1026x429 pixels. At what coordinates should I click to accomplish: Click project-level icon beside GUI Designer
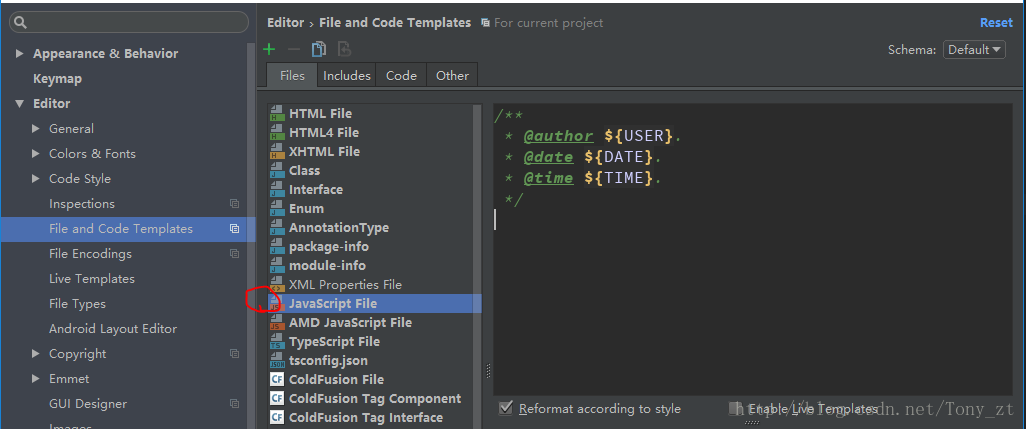pyautogui.click(x=234, y=404)
